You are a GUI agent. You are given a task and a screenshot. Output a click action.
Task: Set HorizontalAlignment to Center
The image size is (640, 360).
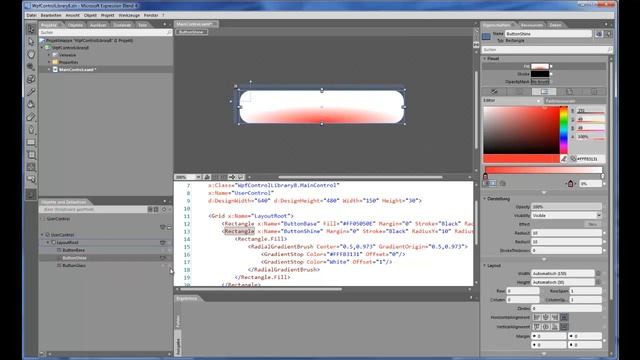tap(546, 318)
